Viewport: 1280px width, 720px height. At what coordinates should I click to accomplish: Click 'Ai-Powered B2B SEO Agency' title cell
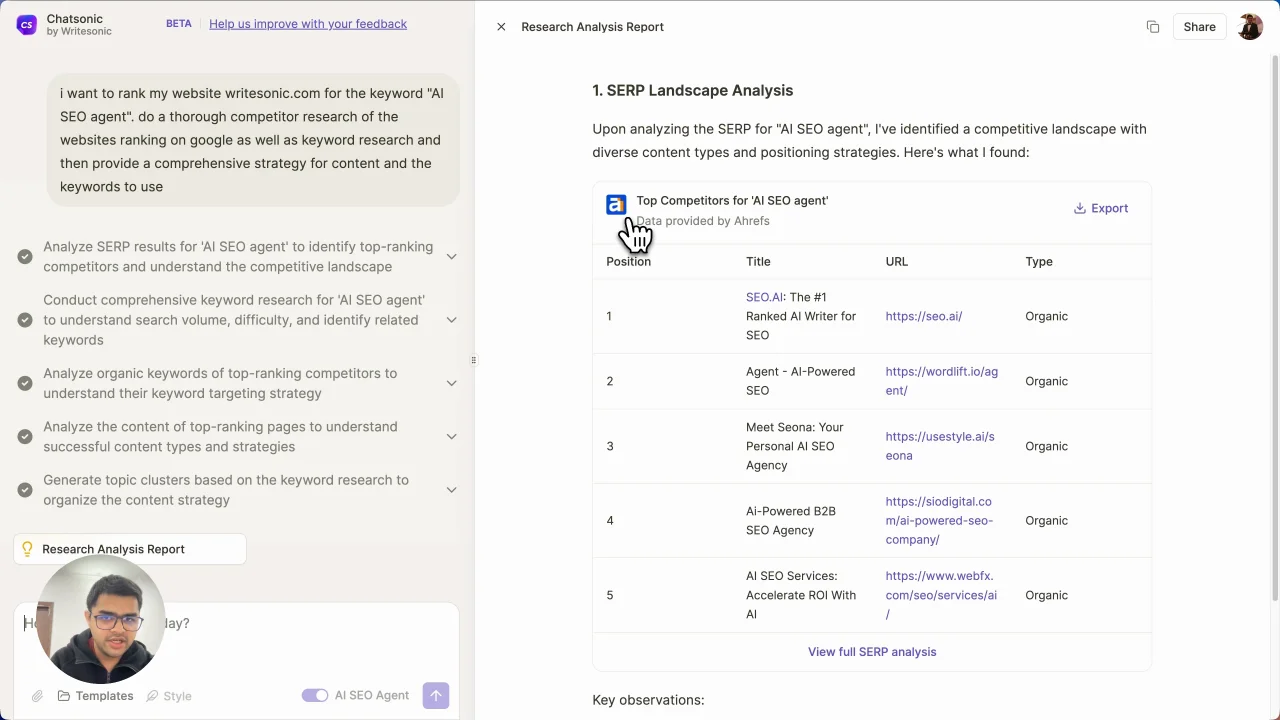point(791,520)
